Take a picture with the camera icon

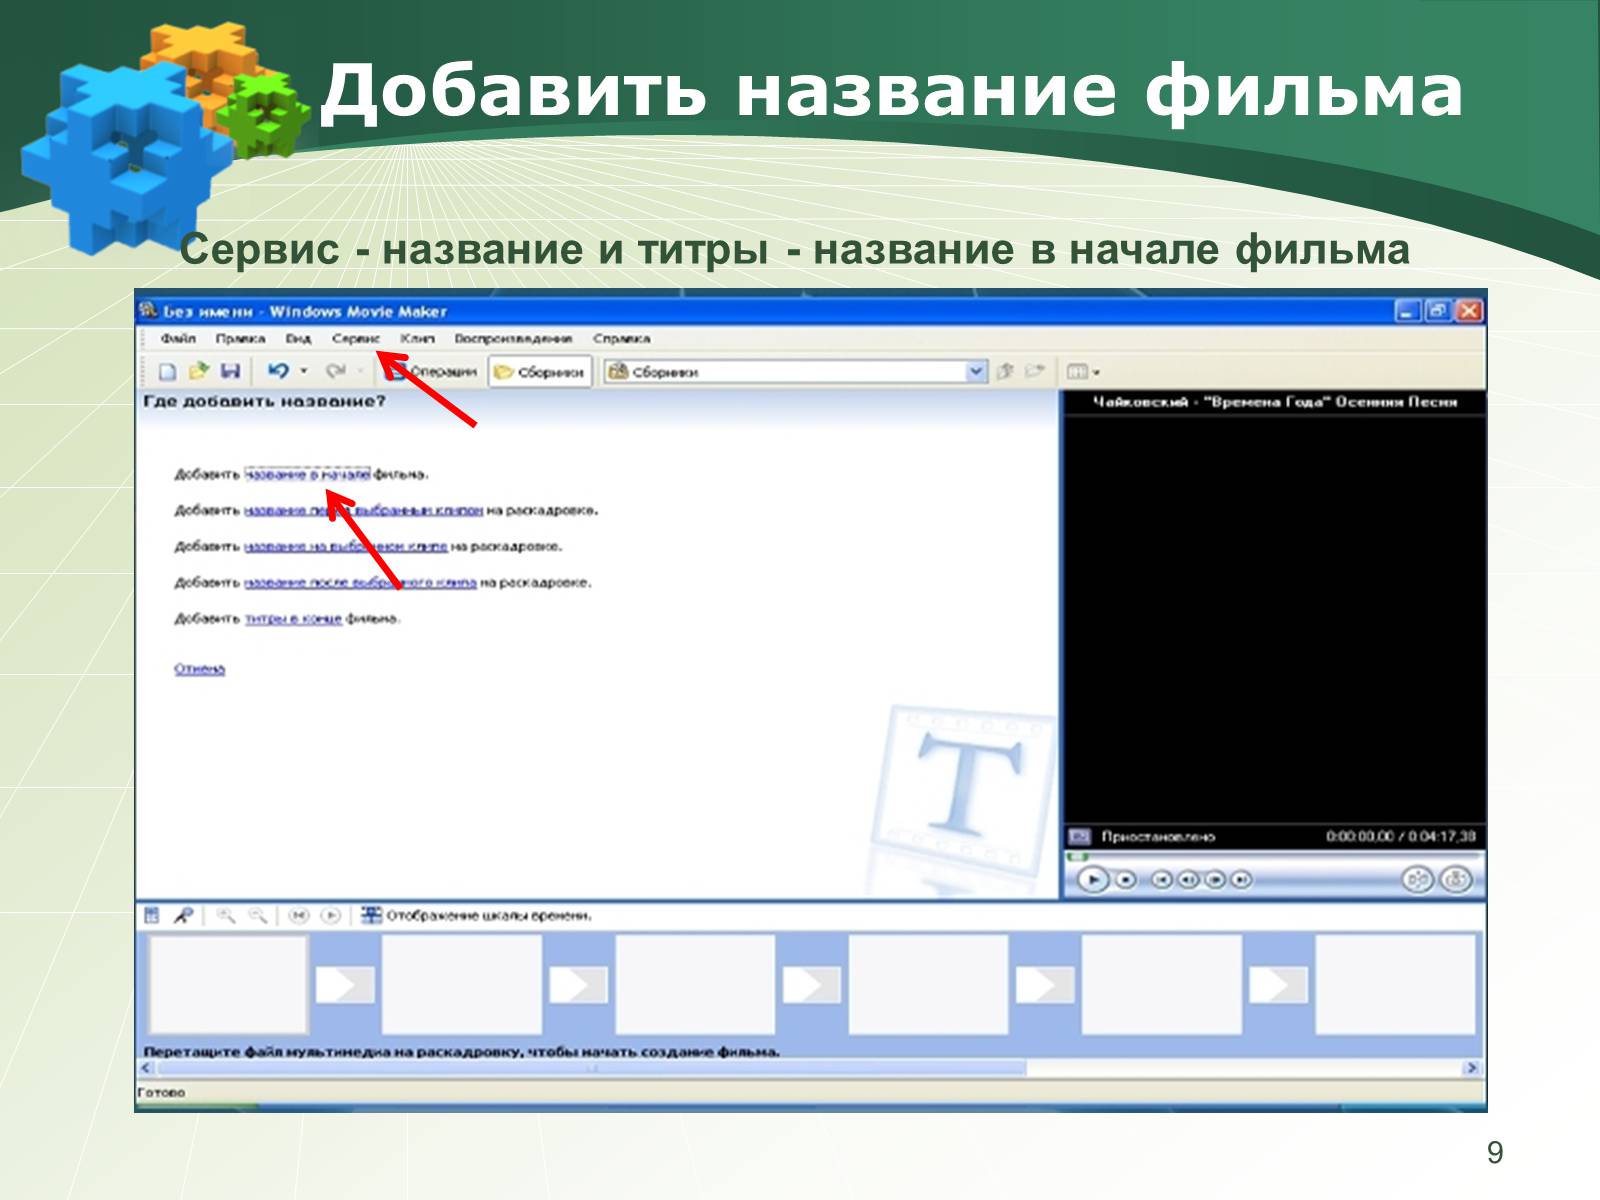pos(1456,880)
